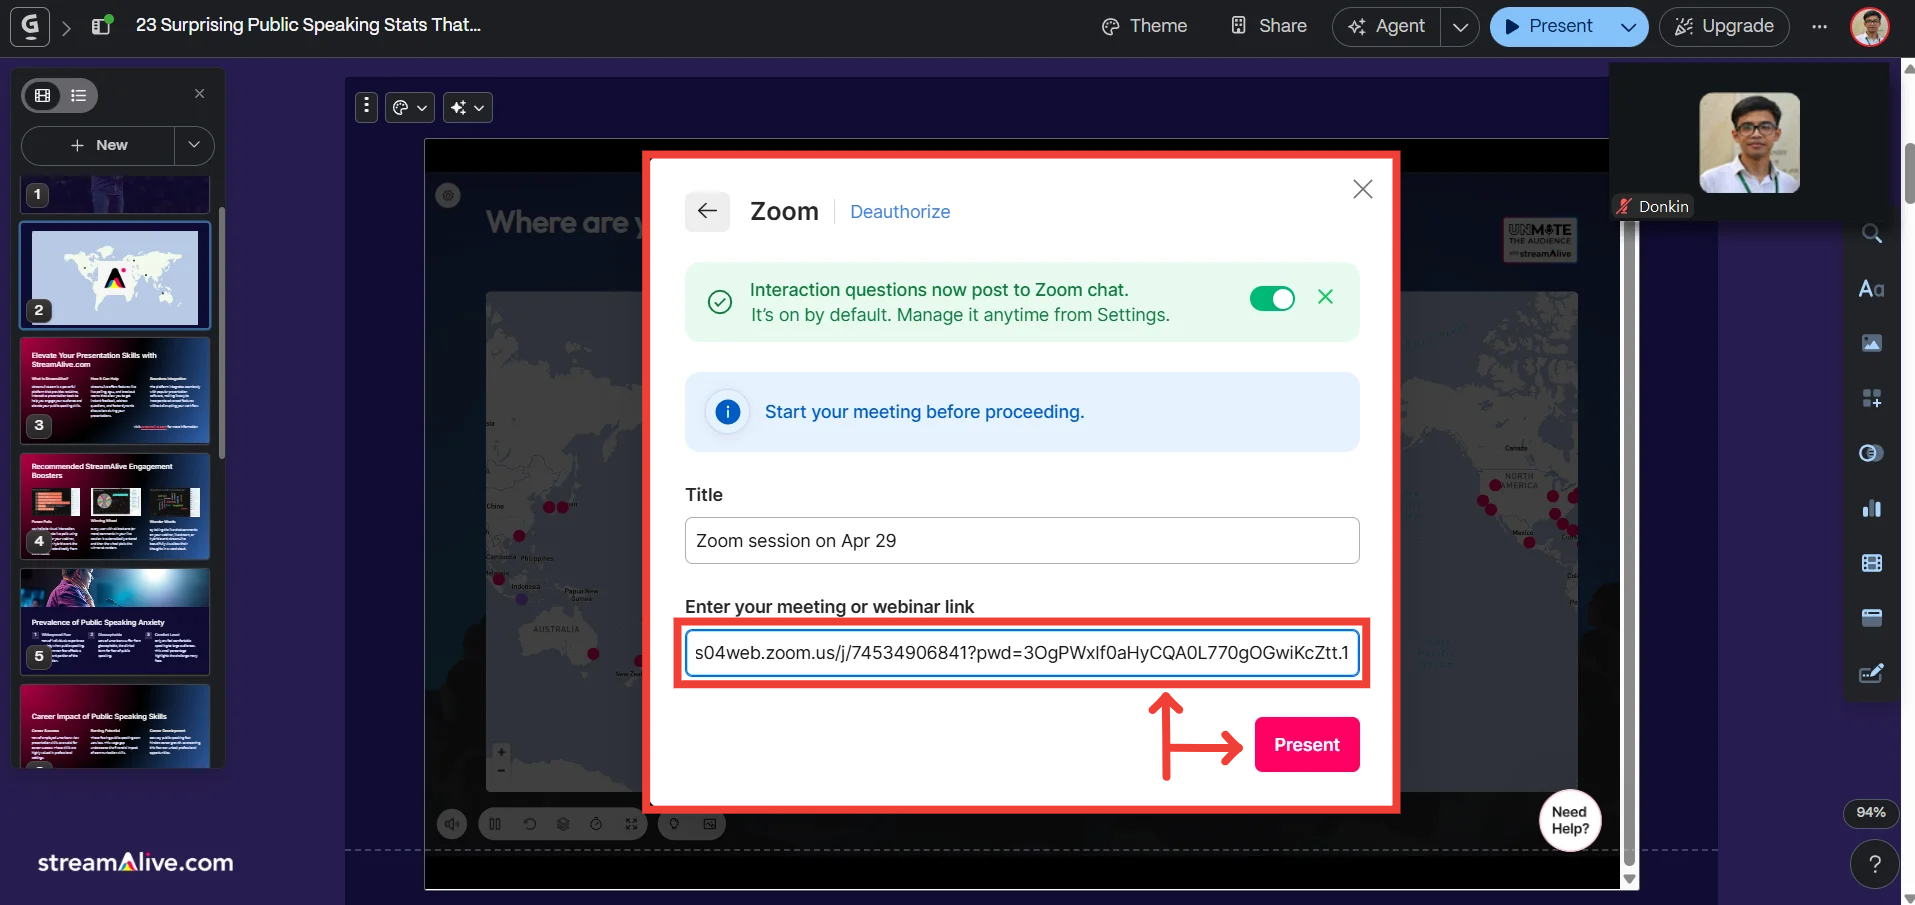Select the Recommended StreamAlive Engagement Boosters slide
The image size is (1915, 905).
pyautogui.click(x=115, y=507)
